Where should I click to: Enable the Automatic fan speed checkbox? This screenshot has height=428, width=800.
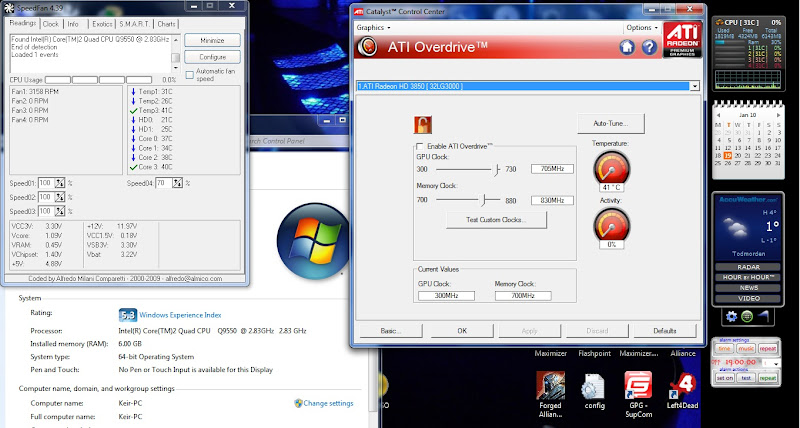[x=190, y=75]
